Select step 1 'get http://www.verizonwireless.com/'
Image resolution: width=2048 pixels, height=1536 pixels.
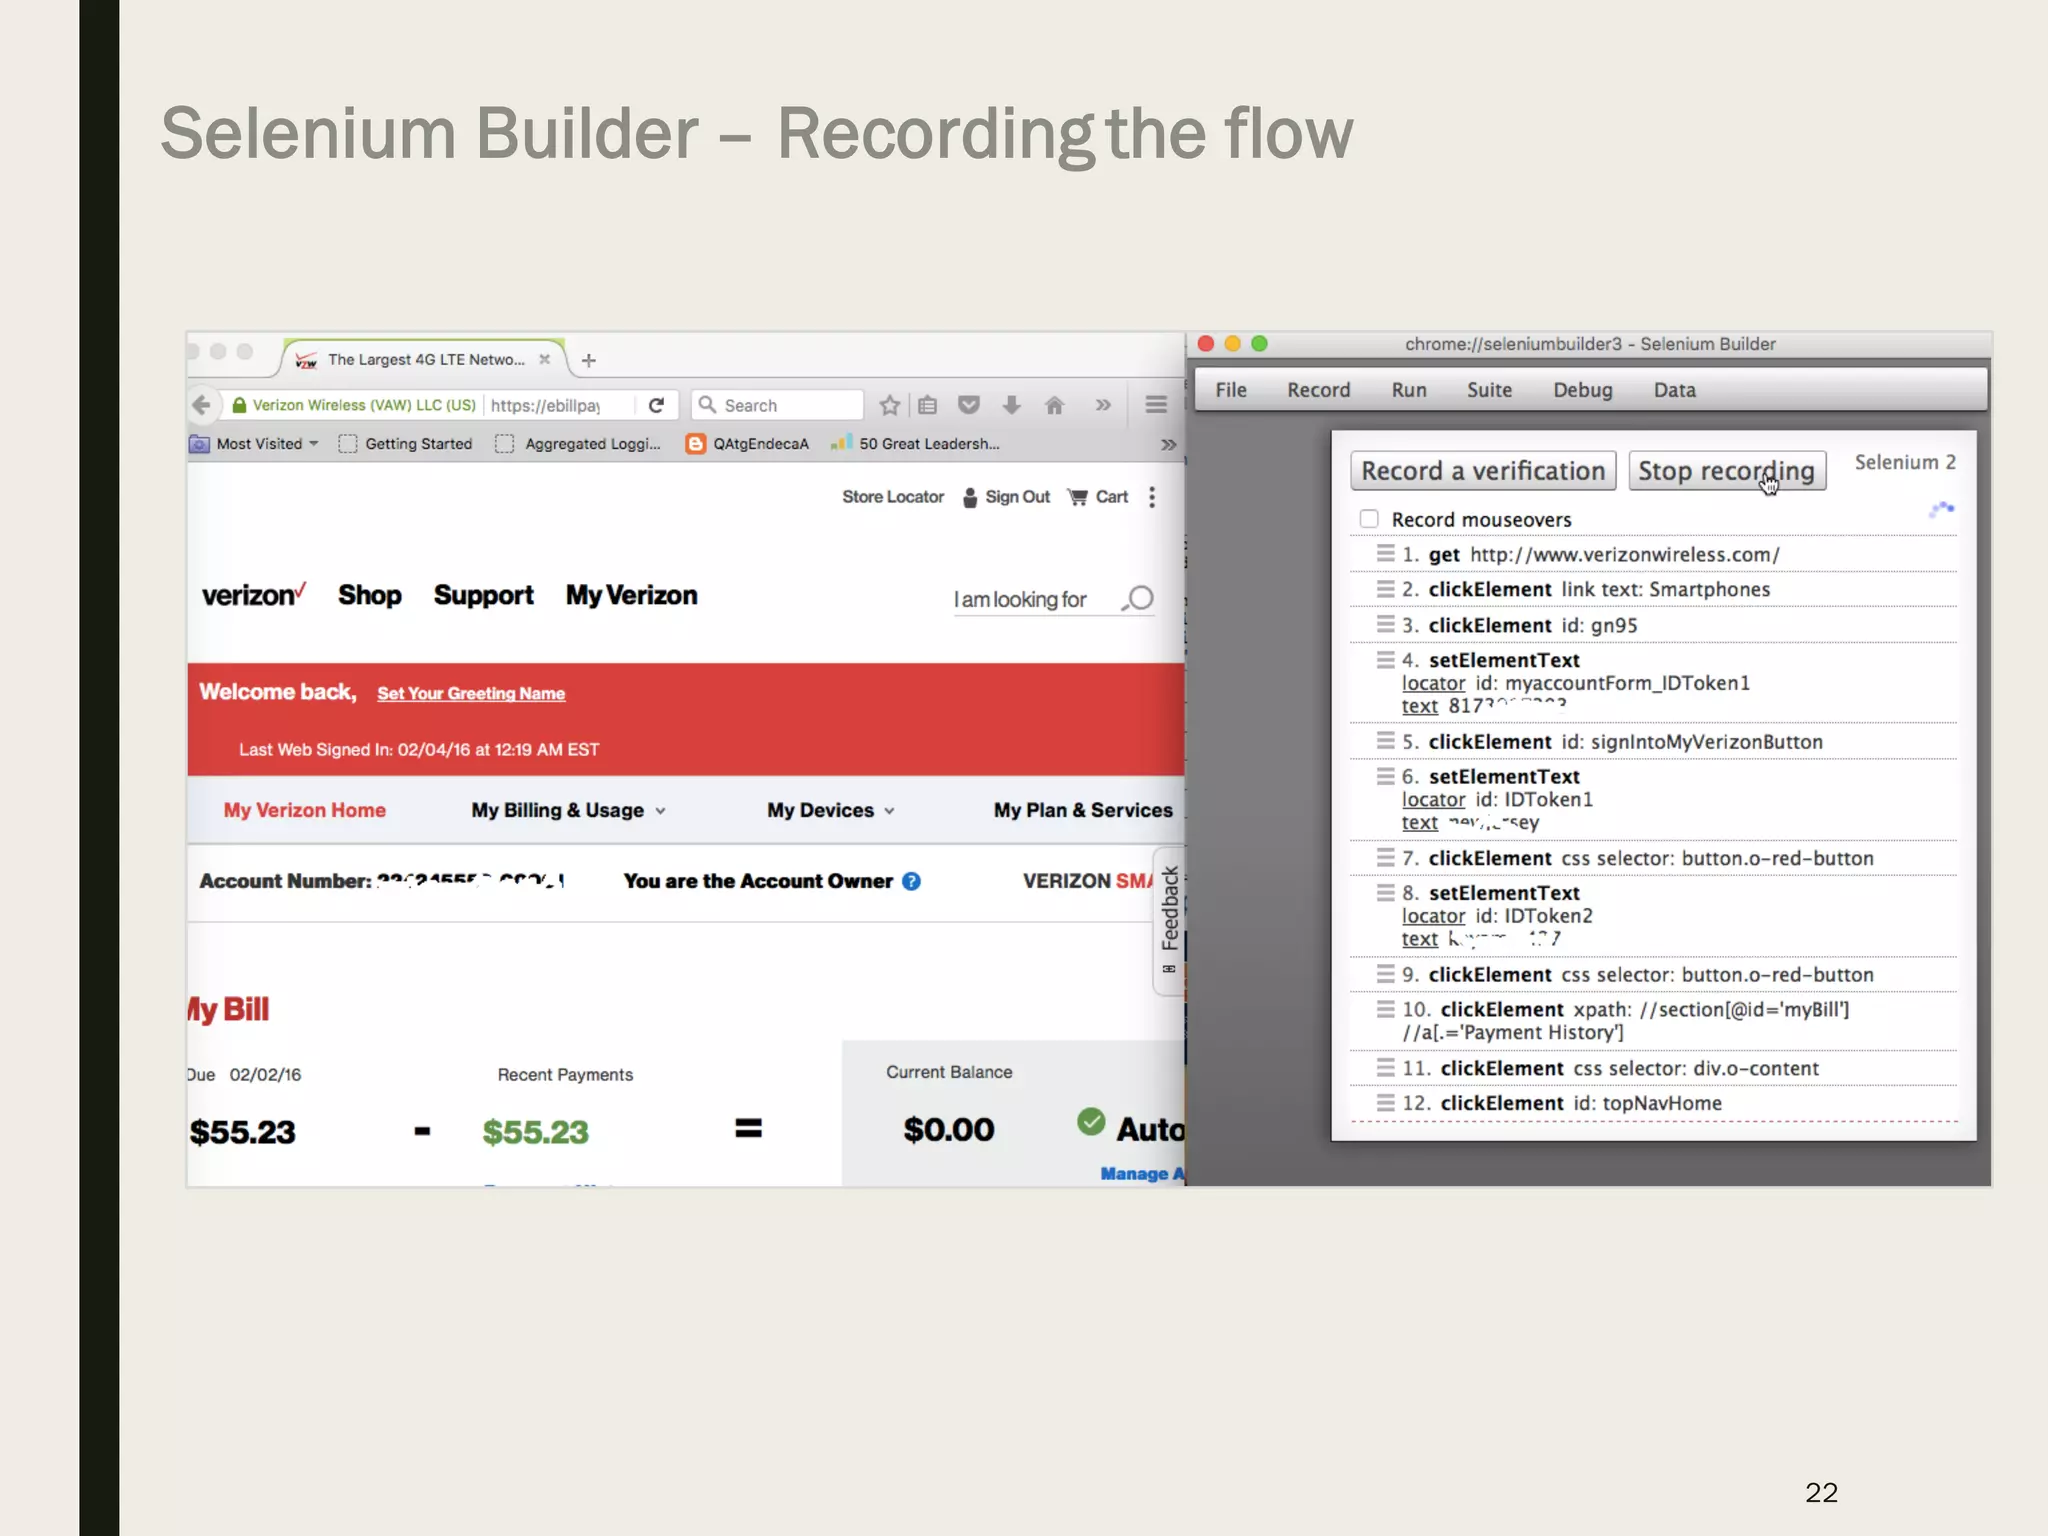click(1653, 554)
